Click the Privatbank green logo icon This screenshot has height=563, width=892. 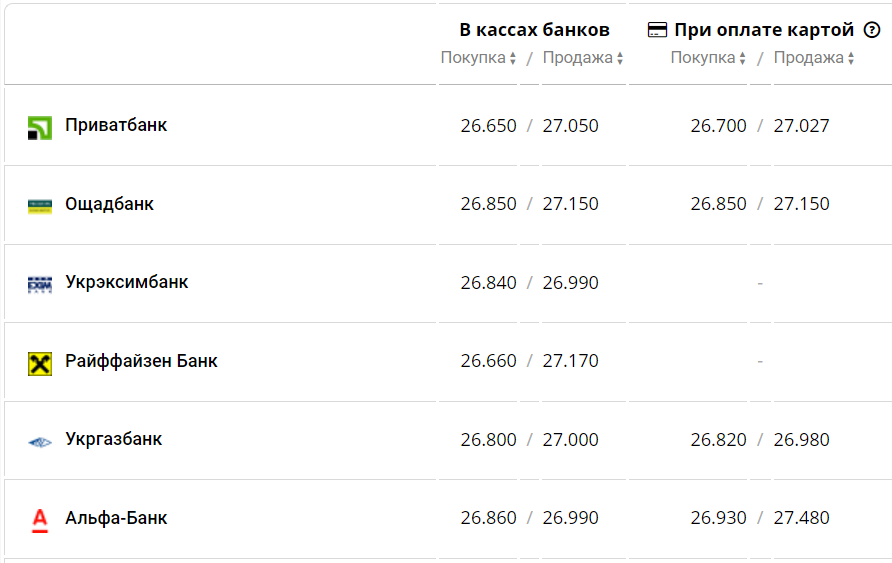point(40,128)
